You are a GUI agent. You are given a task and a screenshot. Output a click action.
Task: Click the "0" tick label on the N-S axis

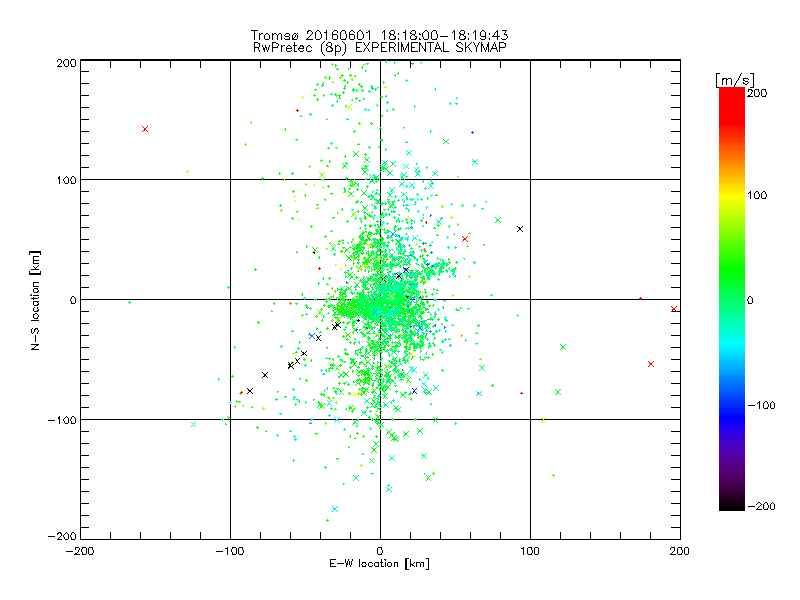click(x=73, y=300)
